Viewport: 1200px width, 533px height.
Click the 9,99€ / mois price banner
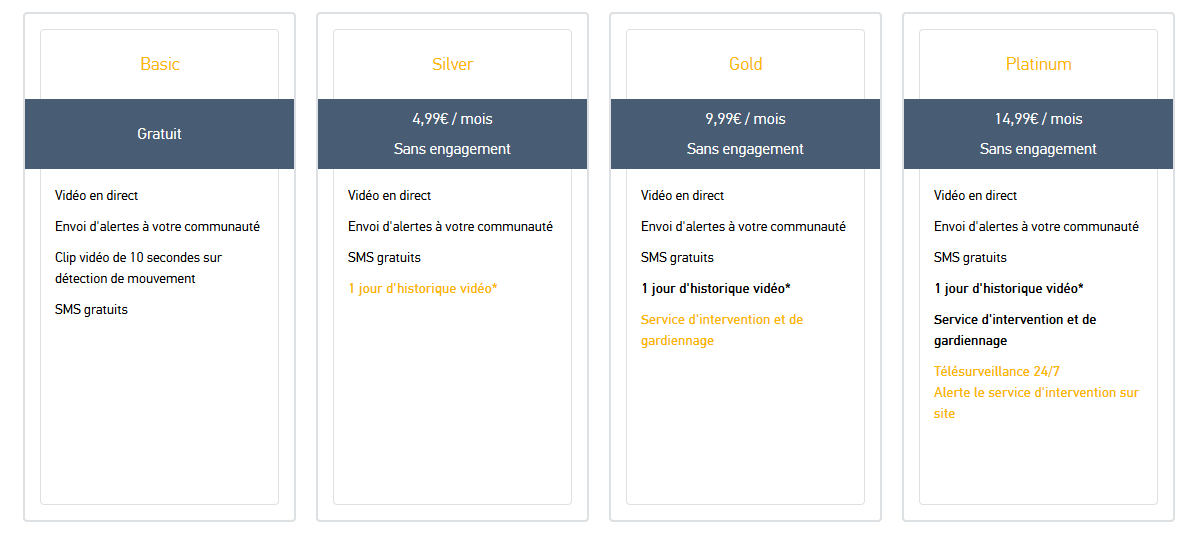point(745,134)
